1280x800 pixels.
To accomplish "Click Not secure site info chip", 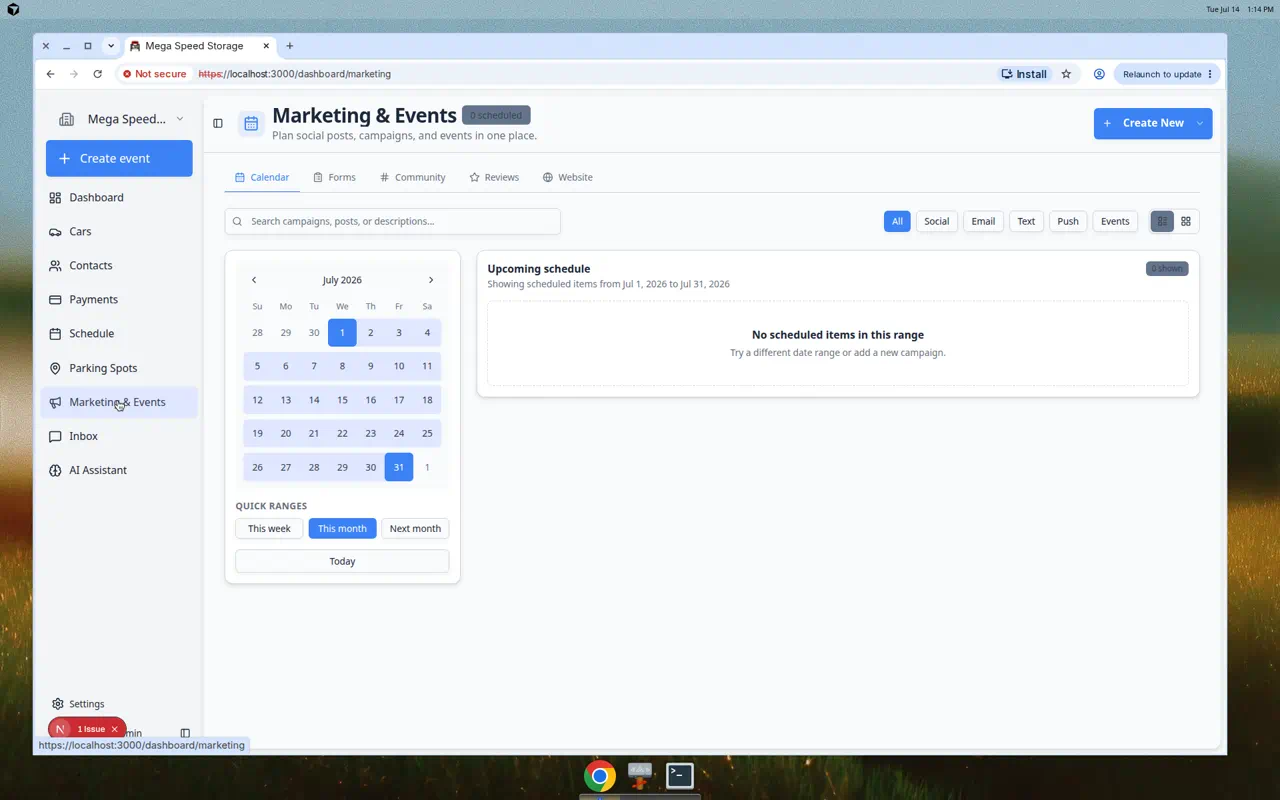I will (x=155, y=74).
